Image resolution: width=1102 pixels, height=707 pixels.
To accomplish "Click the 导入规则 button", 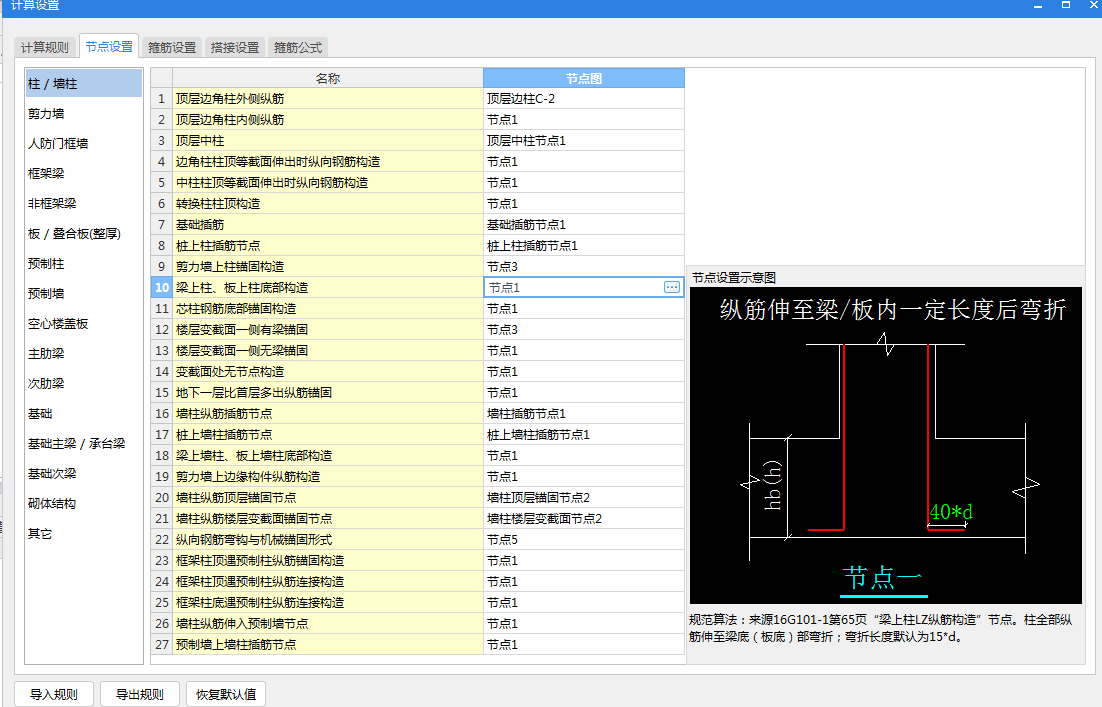I will click(53, 694).
